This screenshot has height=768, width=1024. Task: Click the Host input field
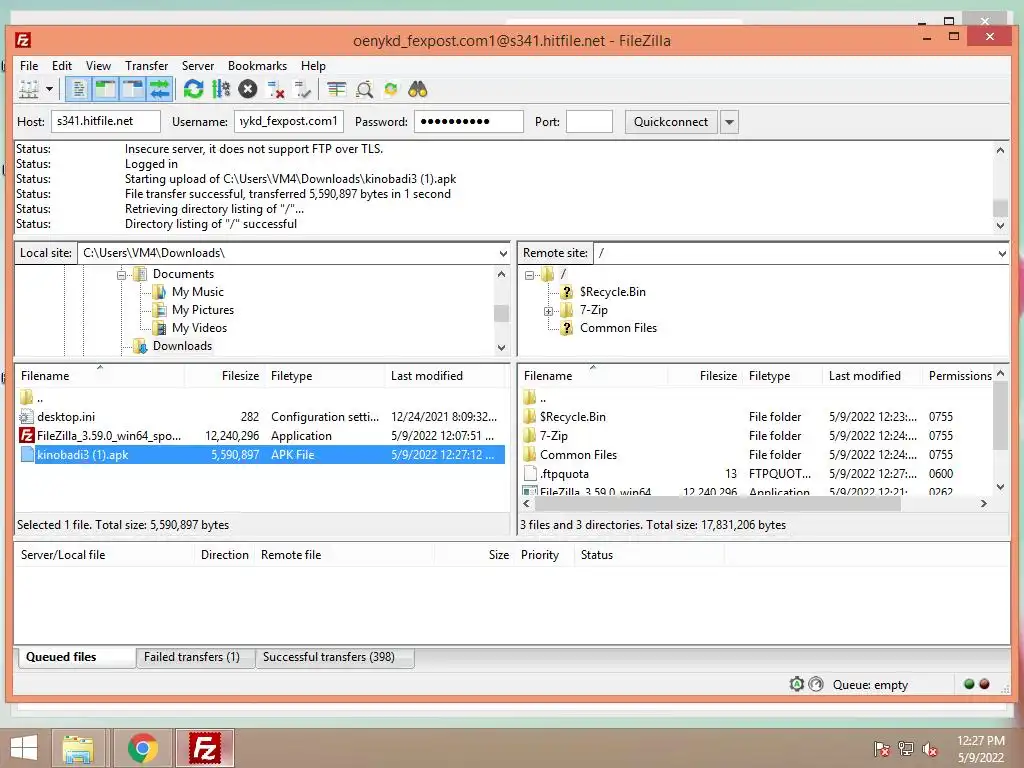point(106,121)
